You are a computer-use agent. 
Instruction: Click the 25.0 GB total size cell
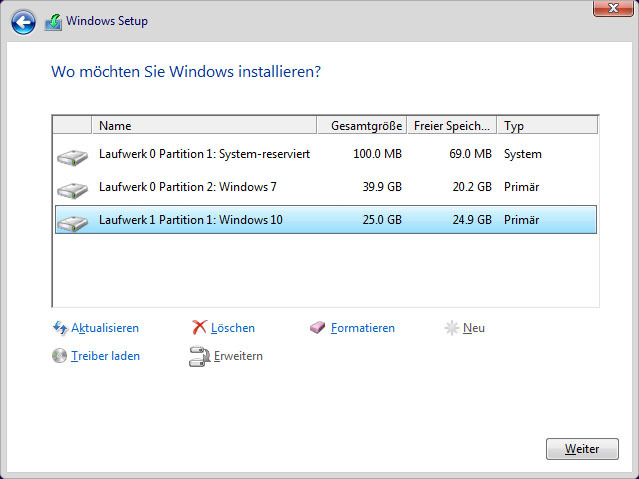tap(382, 220)
